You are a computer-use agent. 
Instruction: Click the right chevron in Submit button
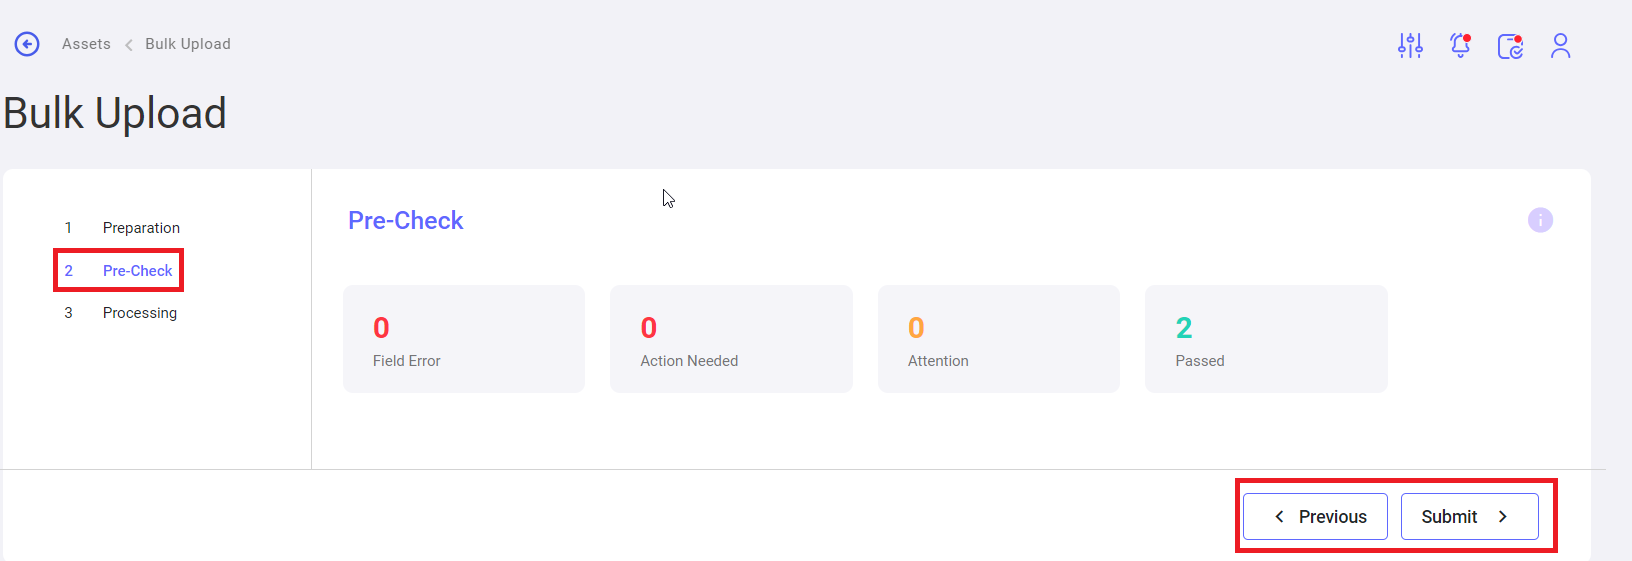tap(1502, 517)
